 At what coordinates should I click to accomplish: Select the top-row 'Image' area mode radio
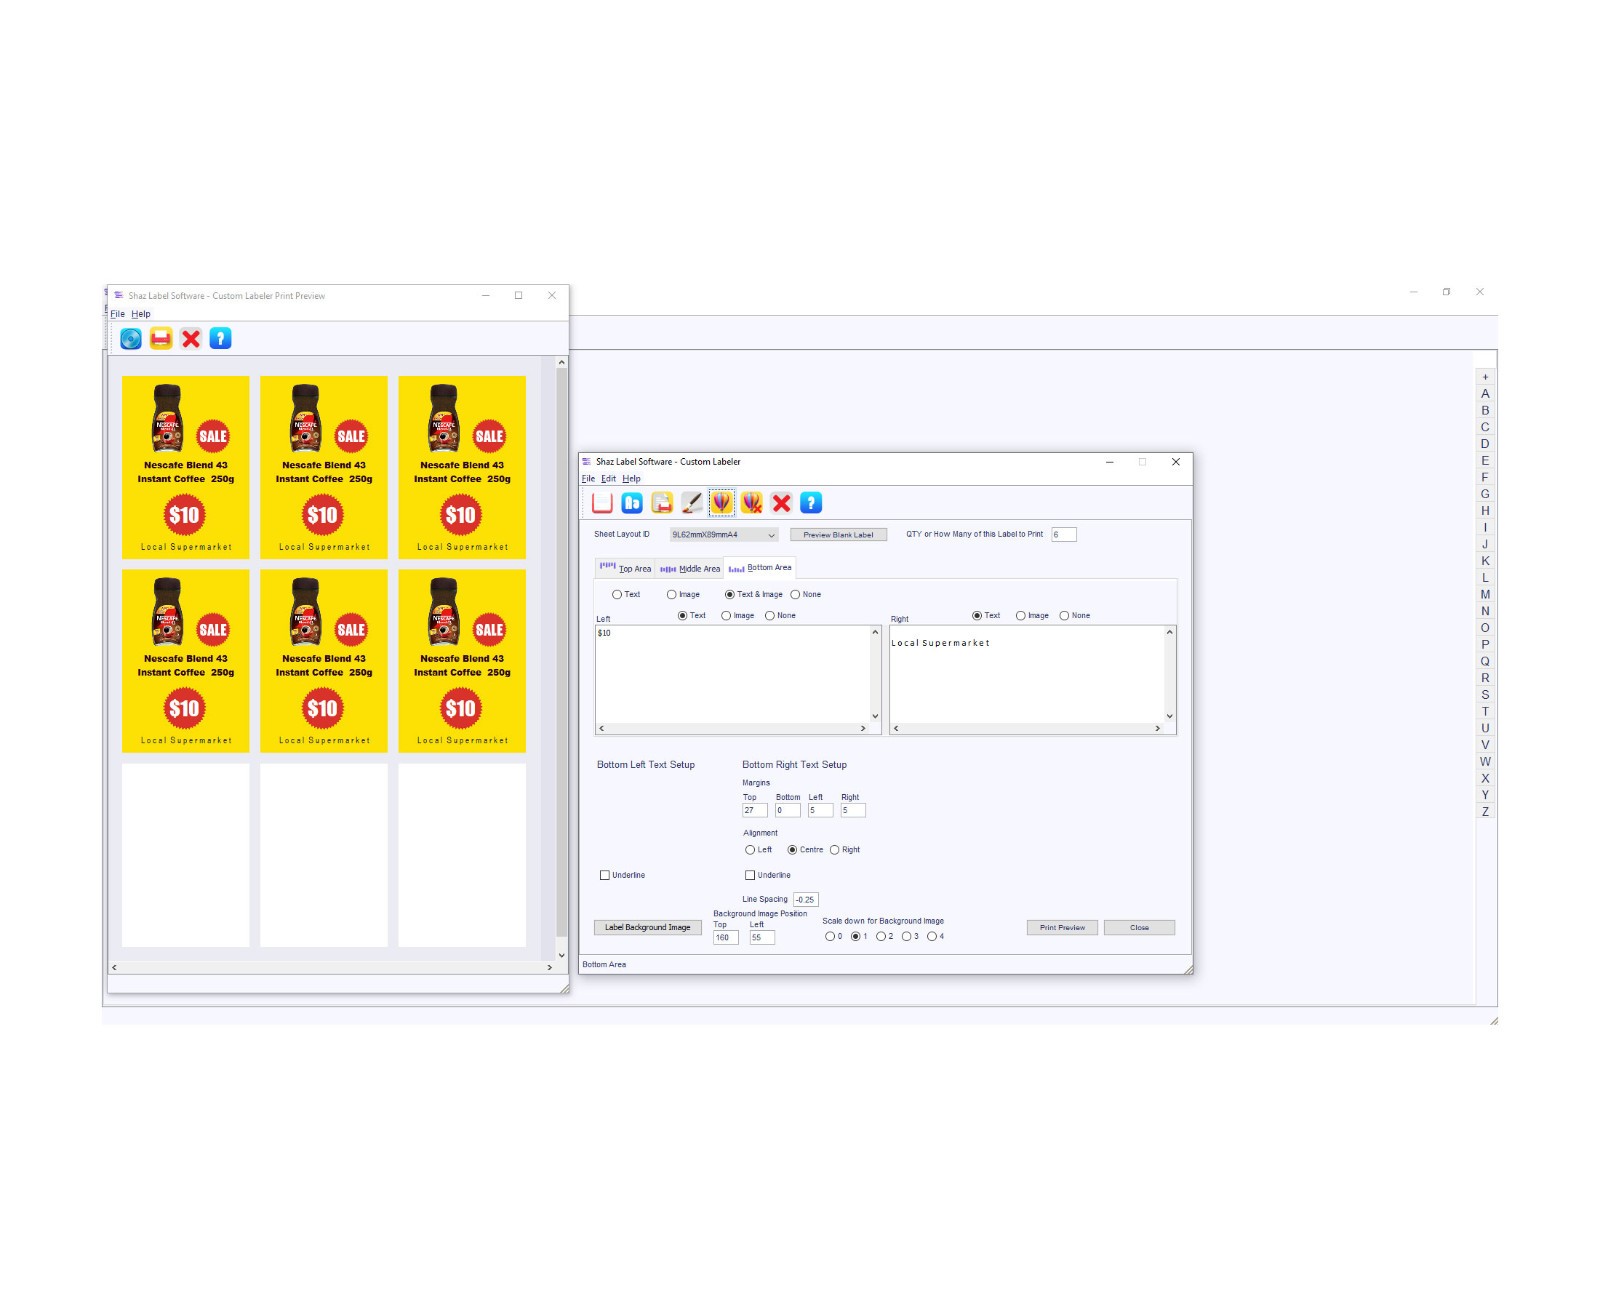671,595
